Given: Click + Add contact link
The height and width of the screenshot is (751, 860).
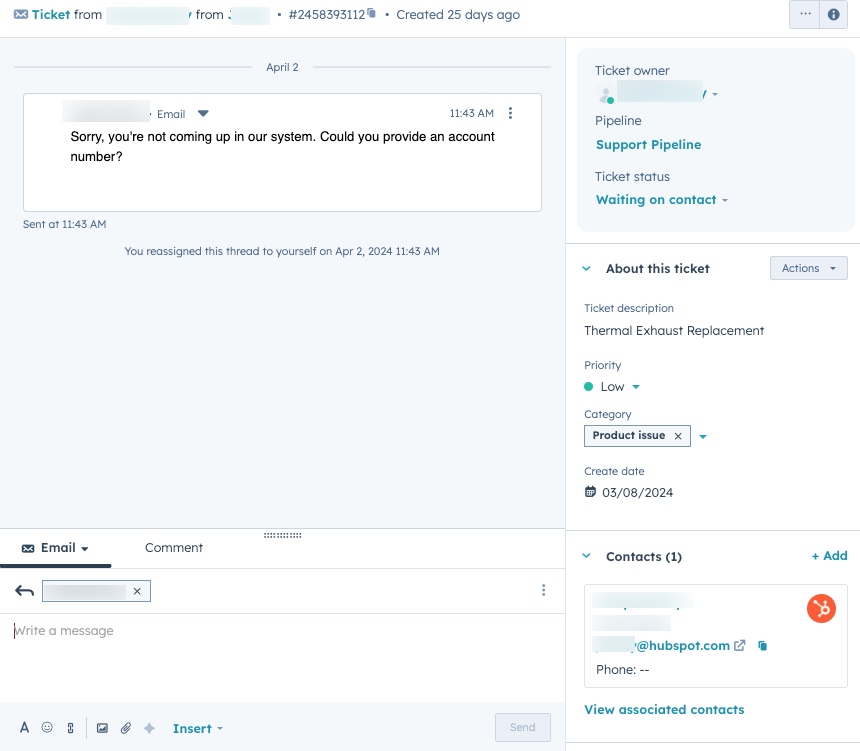Looking at the screenshot, I should pyautogui.click(x=829, y=556).
